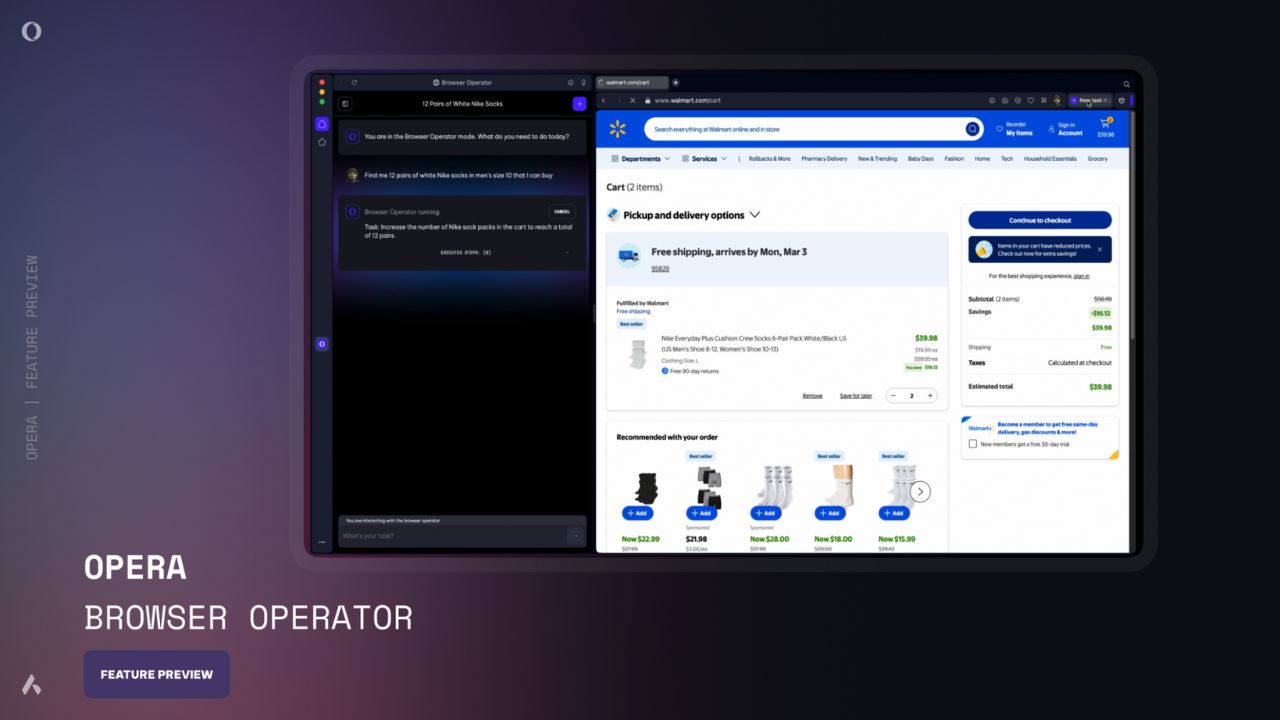Check the free 30-day trial checkbox
1280x720 pixels.
tap(973, 443)
